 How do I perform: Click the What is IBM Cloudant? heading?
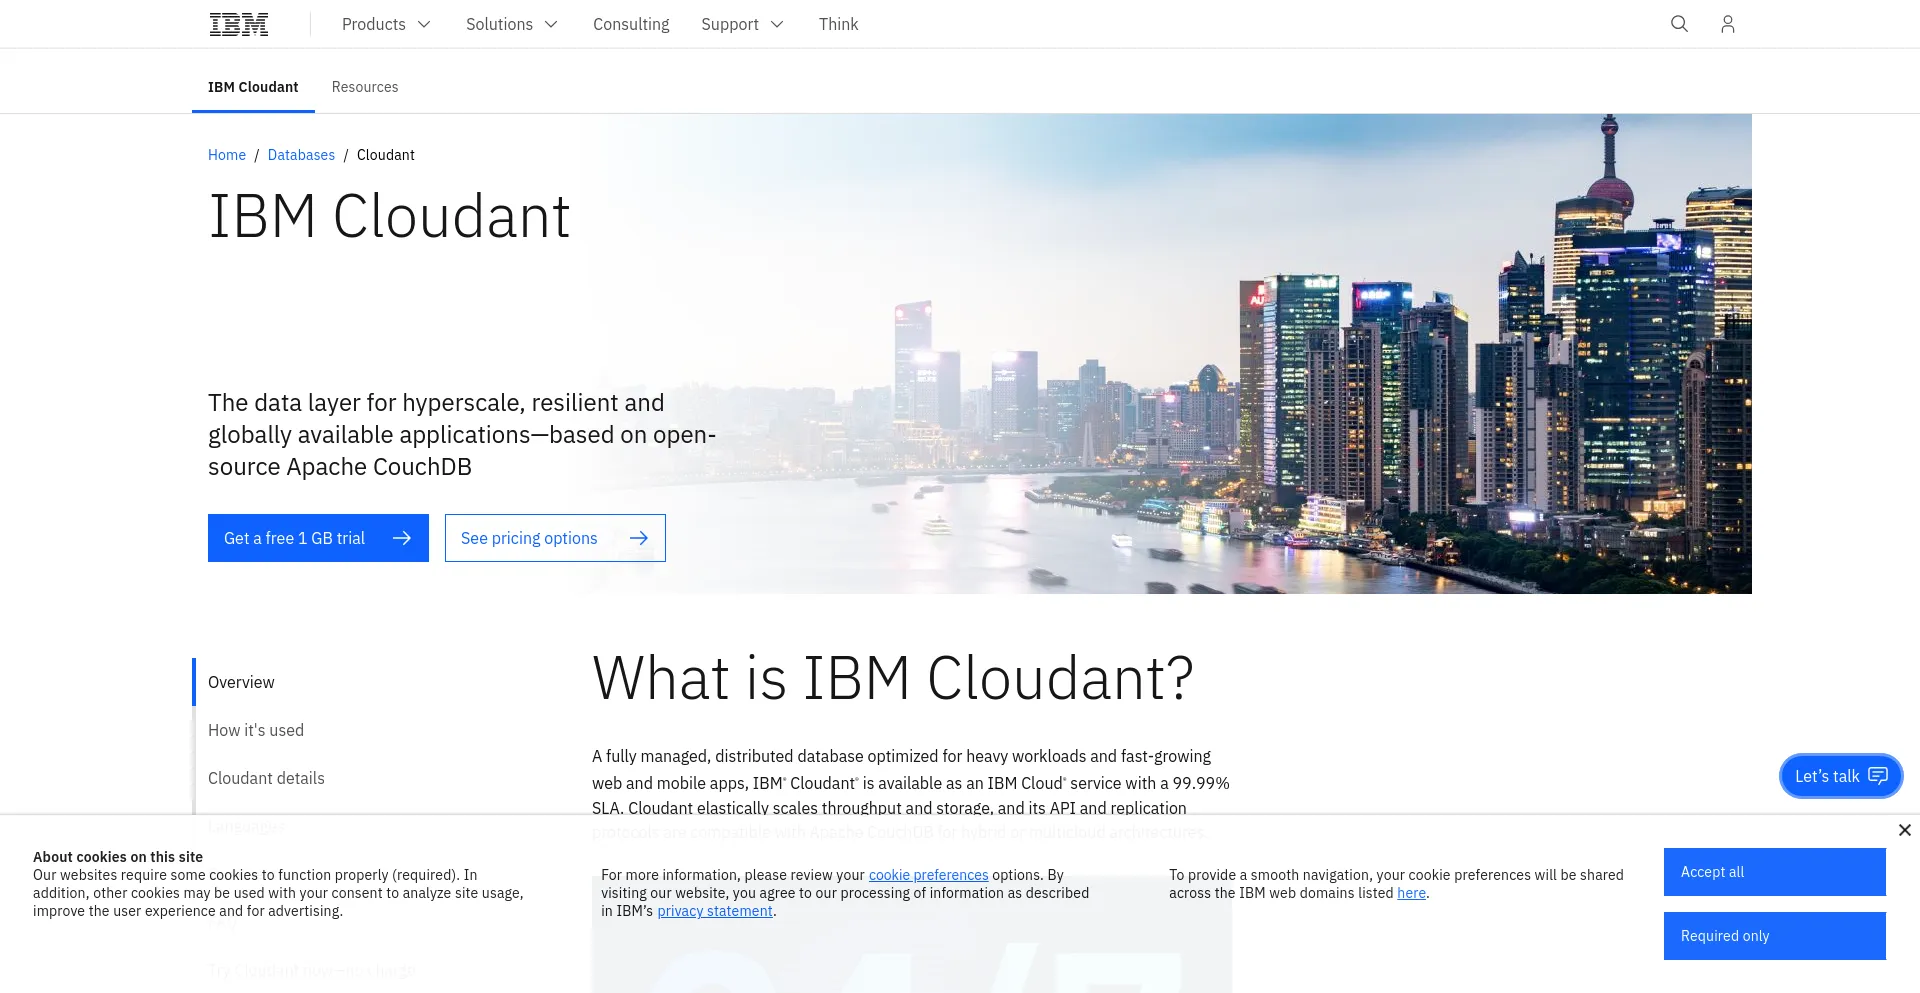click(893, 678)
